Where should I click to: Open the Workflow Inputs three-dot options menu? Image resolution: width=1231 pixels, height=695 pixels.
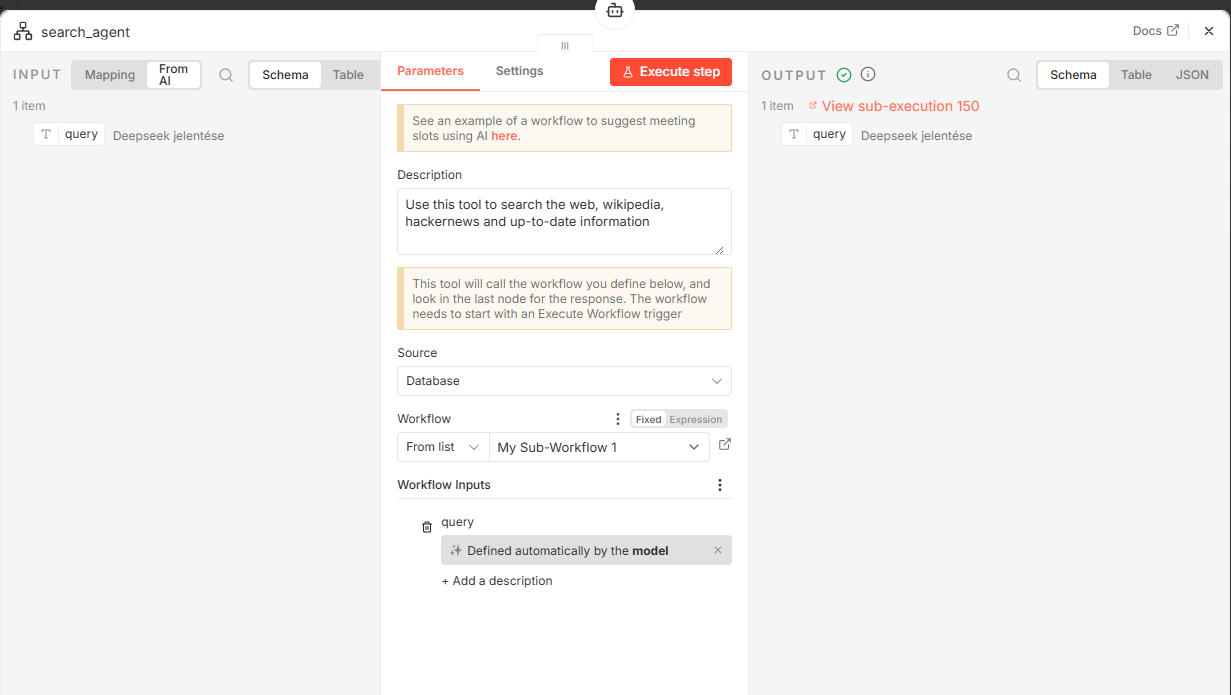[x=720, y=485]
